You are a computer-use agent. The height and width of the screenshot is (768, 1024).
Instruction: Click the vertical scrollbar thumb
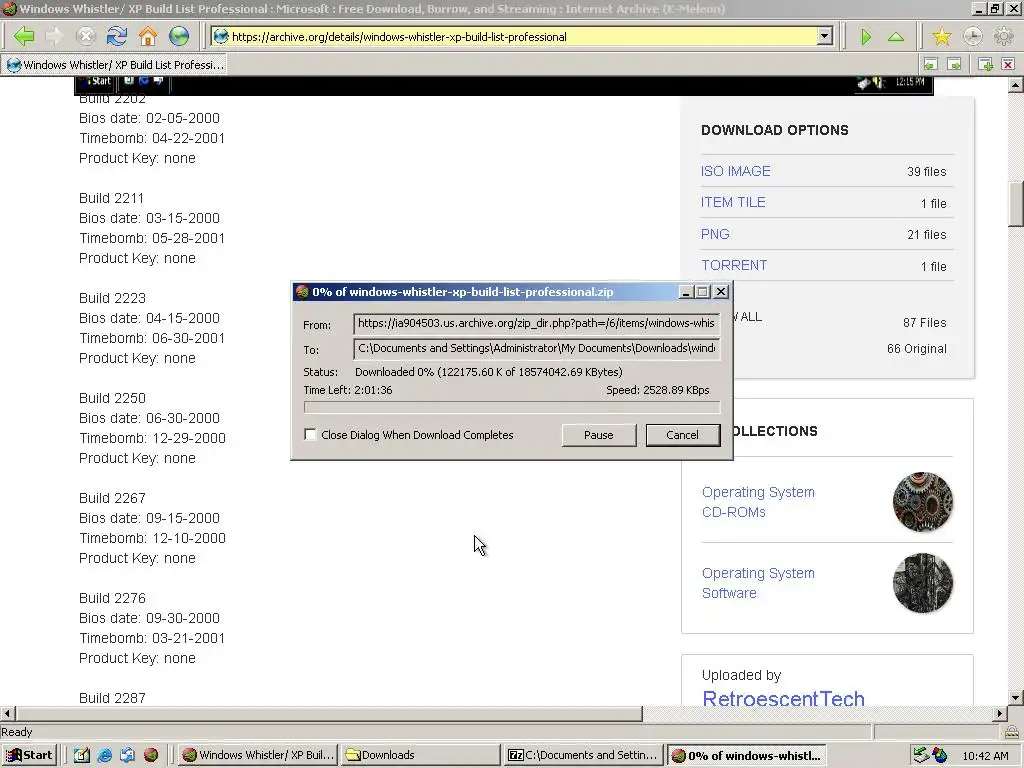(1016, 203)
